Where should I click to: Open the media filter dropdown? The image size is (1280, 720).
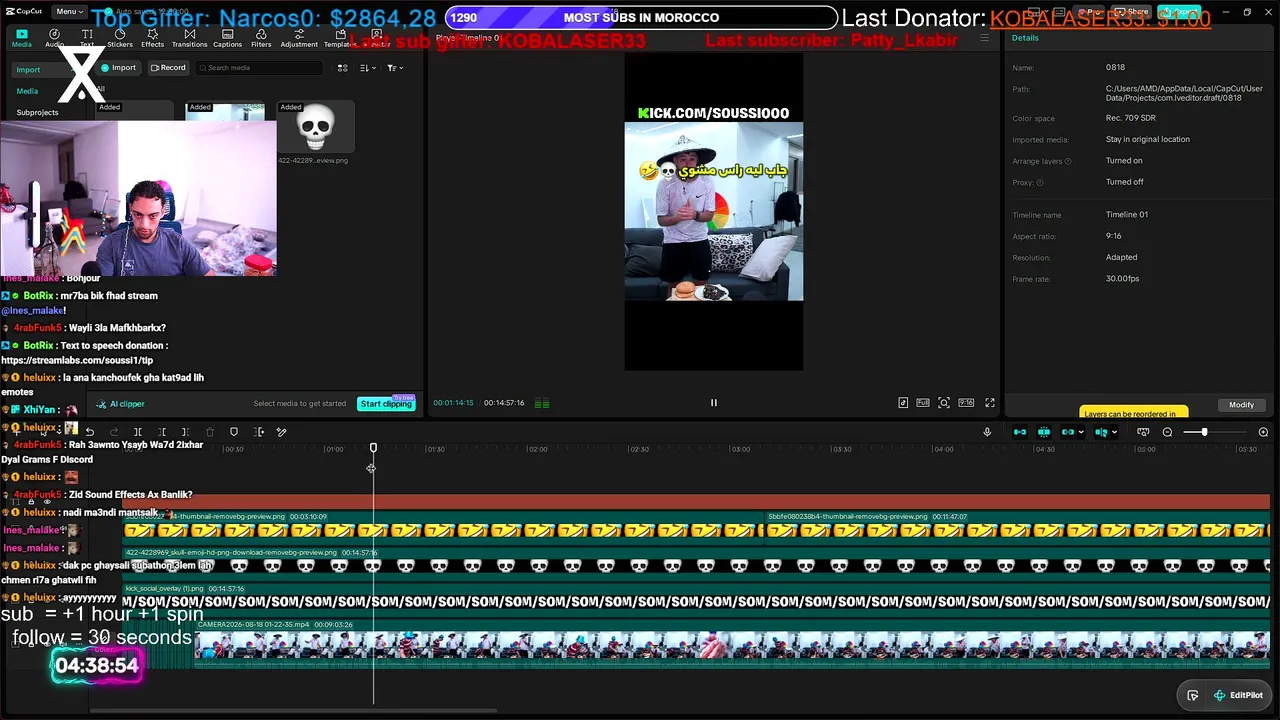pos(395,68)
